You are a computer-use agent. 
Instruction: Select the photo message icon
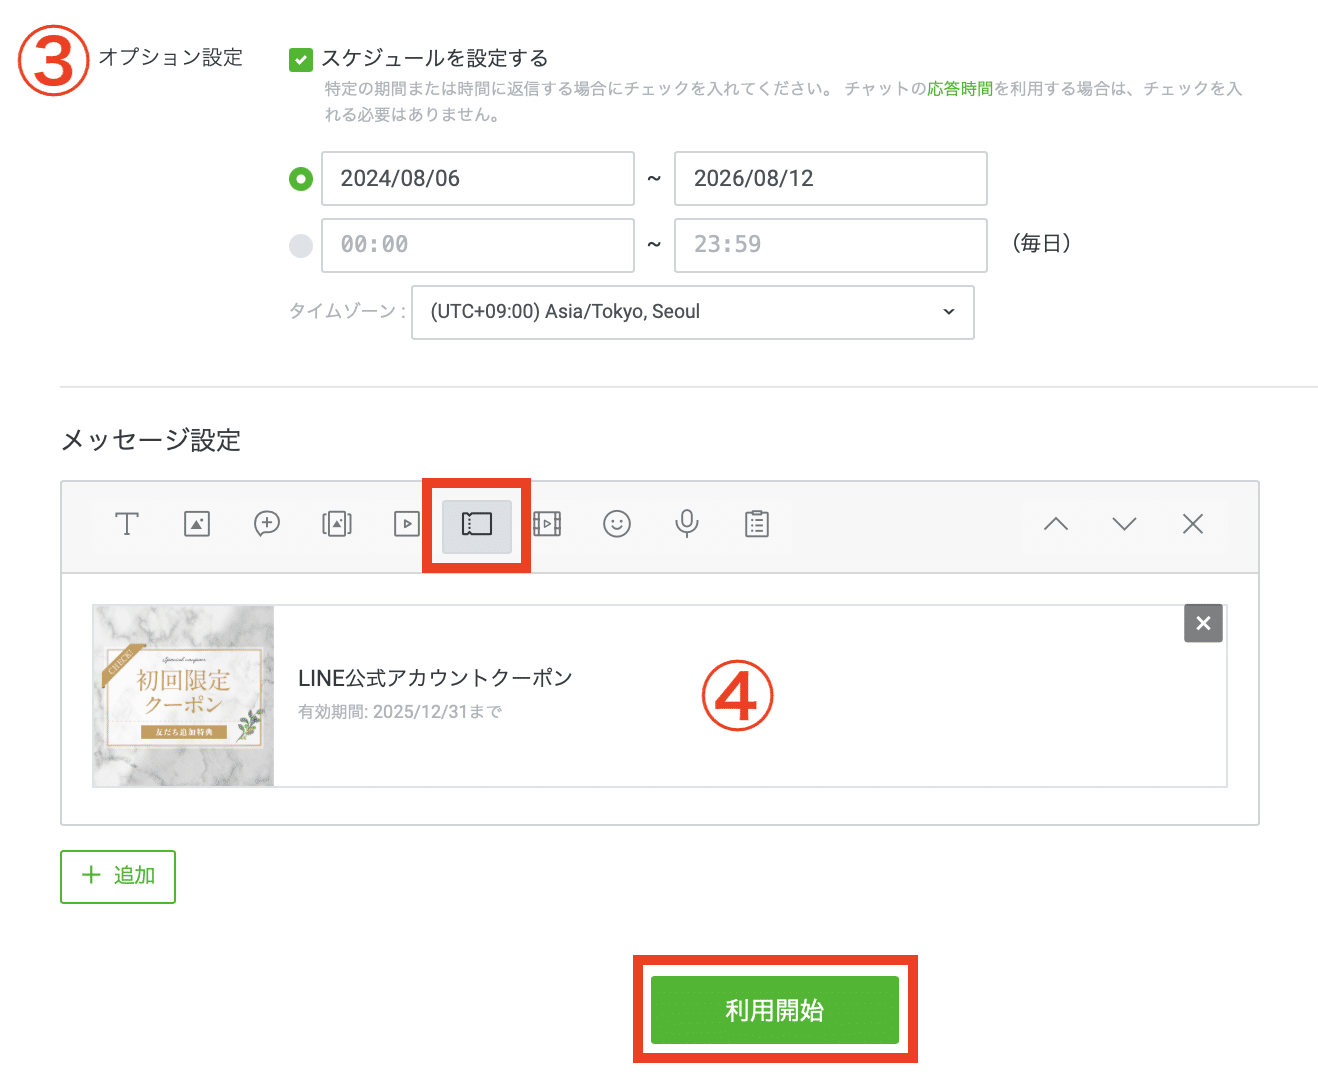197,524
